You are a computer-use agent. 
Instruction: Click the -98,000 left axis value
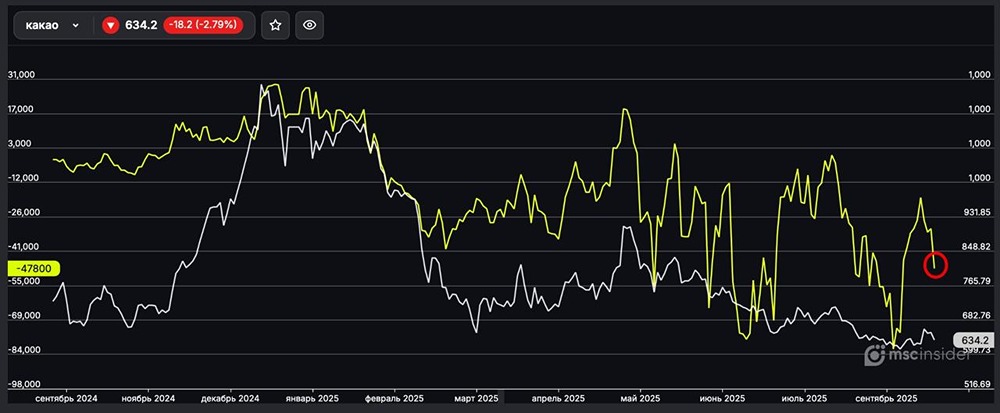point(22,385)
